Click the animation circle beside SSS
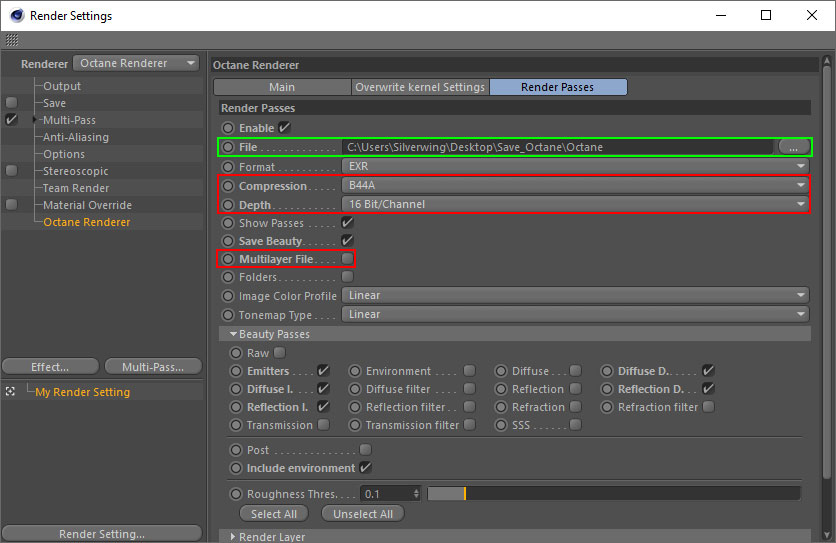The image size is (836, 543). [x=501, y=425]
